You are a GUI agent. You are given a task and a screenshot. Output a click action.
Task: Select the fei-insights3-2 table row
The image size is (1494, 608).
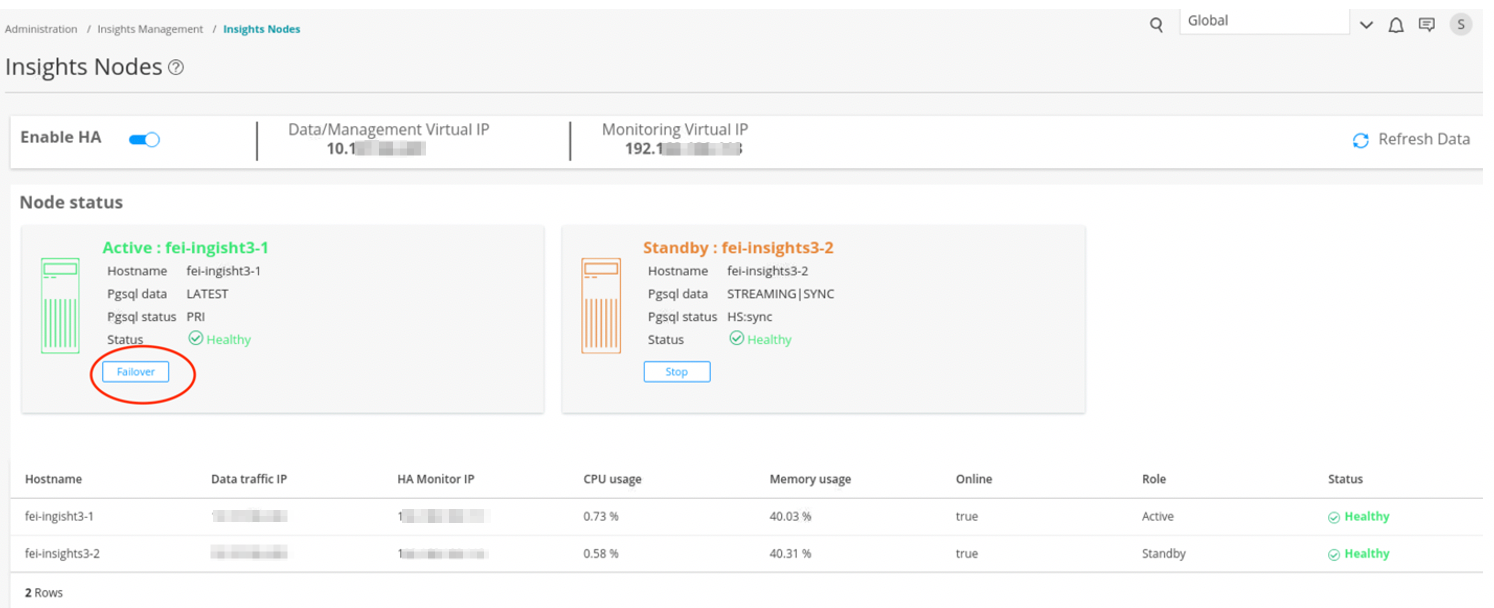[62, 553]
